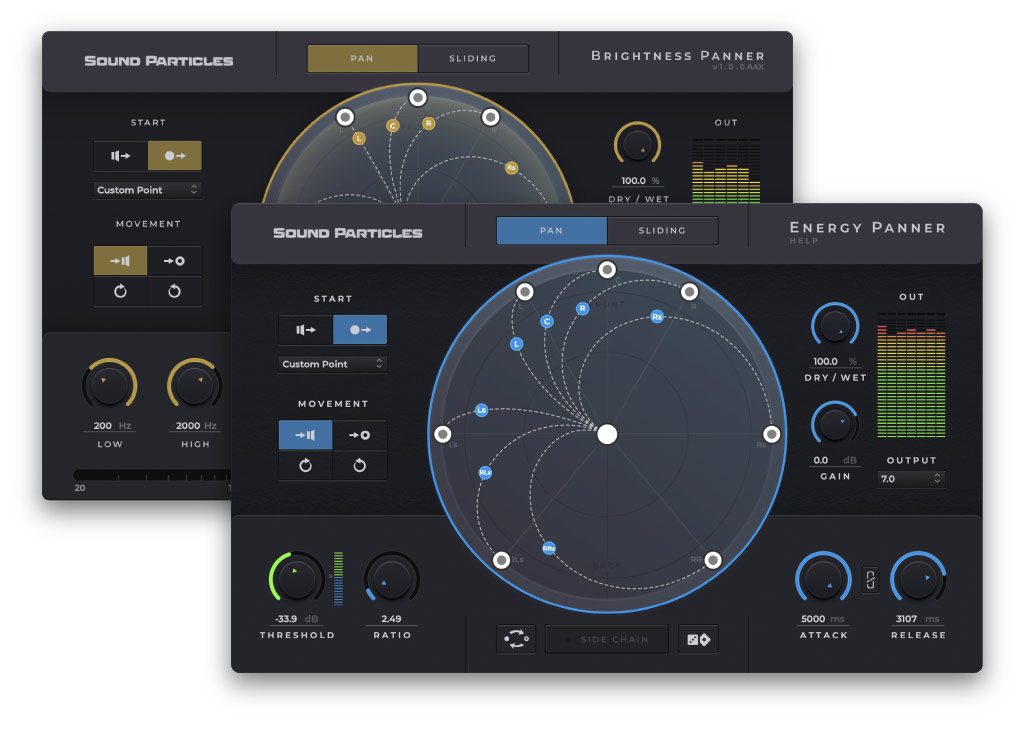
Task: Choose move-to-speaker movement in Energy Panner
Action: pyautogui.click(x=306, y=435)
